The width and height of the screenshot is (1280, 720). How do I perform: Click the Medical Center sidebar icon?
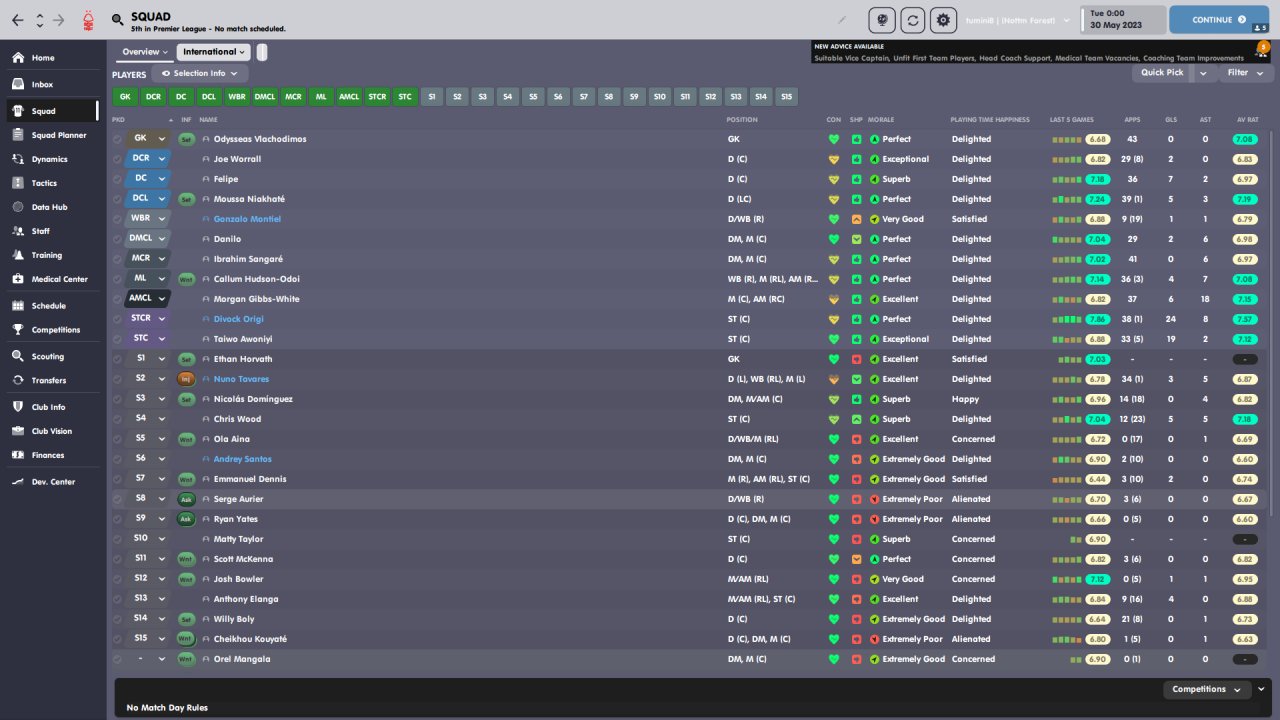pyautogui.click(x=18, y=279)
